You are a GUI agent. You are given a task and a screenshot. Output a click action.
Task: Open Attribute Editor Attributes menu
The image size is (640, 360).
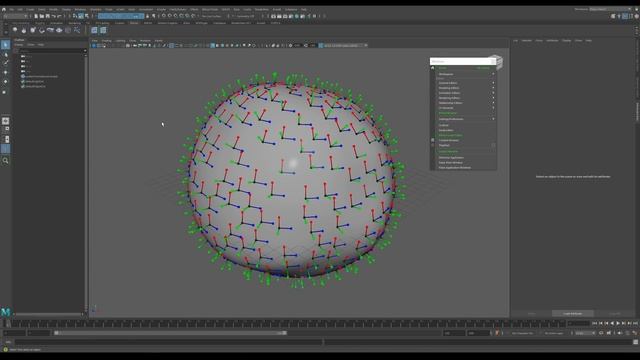pyautogui.click(x=552, y=41)
